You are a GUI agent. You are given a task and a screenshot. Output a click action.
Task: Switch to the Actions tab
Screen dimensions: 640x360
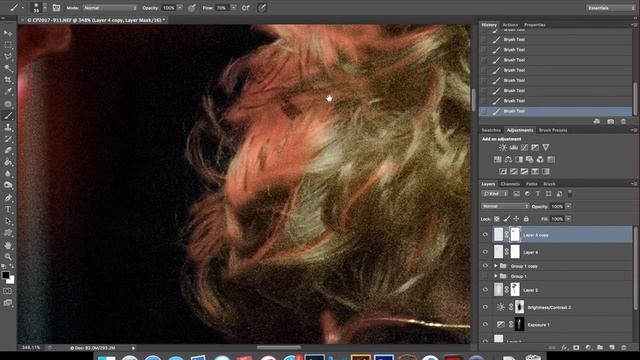pos(510,25)
